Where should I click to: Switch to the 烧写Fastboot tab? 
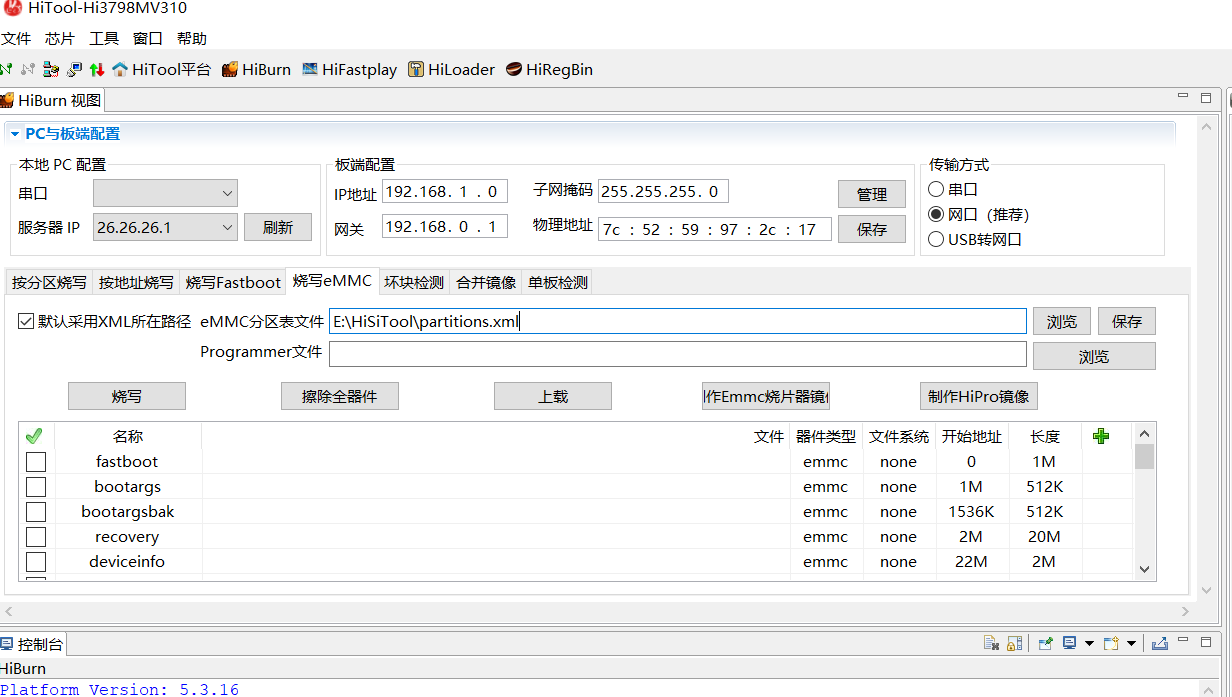pos(233,283)
